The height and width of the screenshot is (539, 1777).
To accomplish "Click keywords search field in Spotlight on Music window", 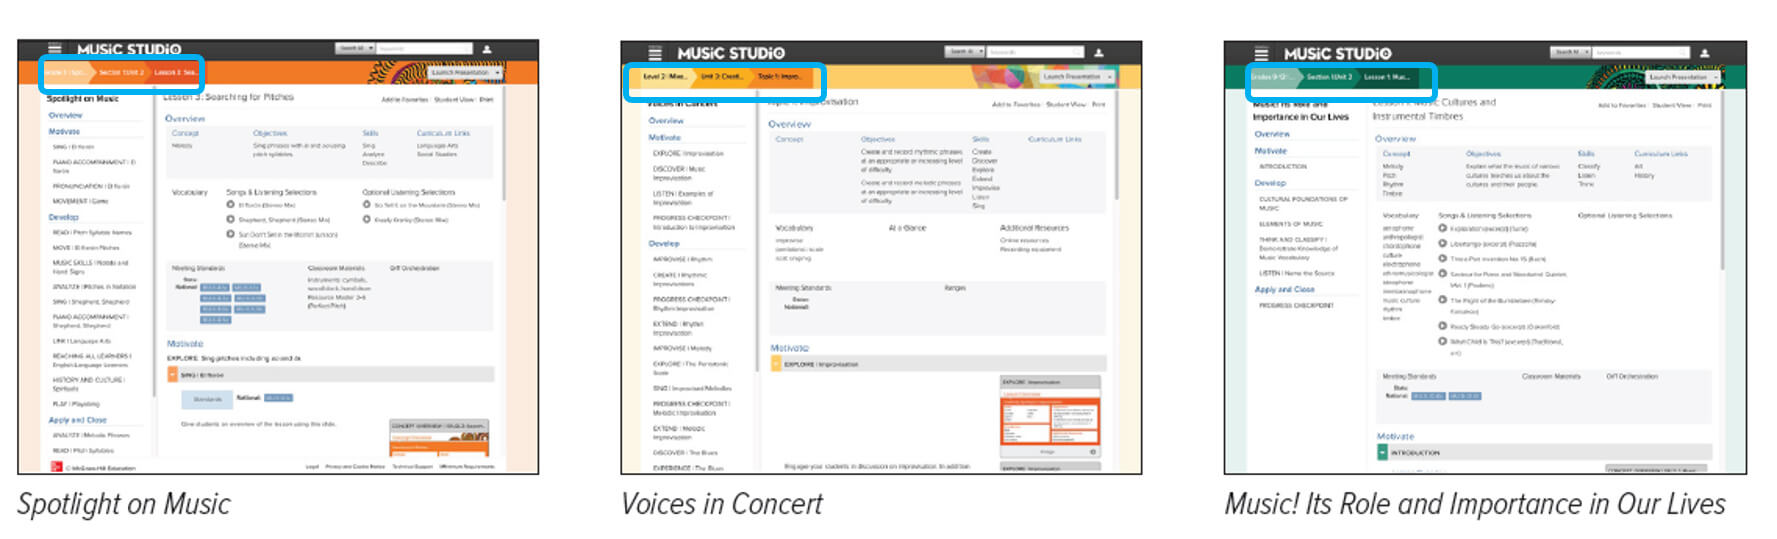I will click(424, 48).
